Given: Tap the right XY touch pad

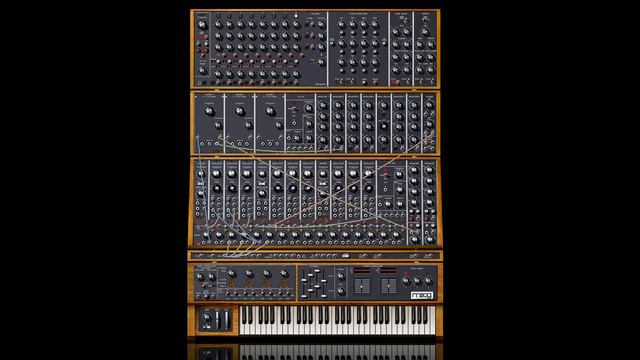Looking at the screenshot, I should point(389,286).
